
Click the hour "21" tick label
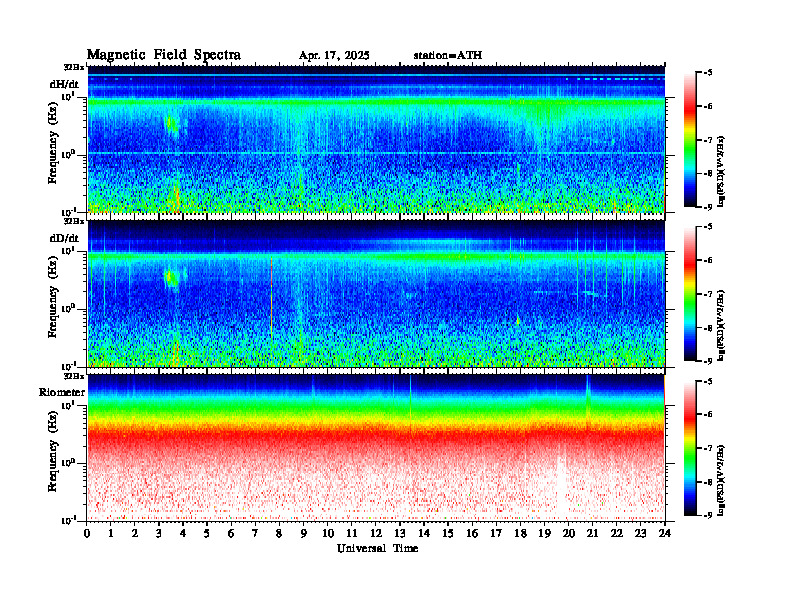(x=592, y=533)
